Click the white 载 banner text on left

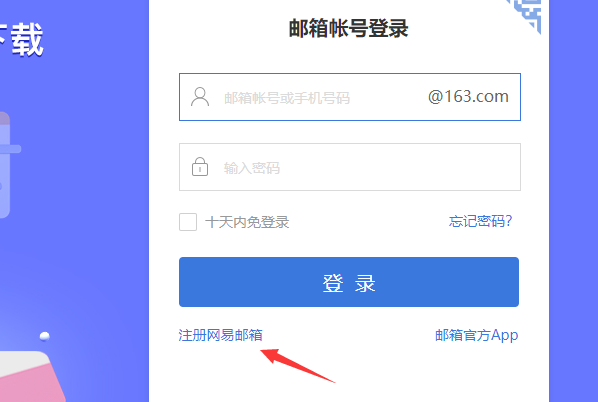[x=27, y=40]
